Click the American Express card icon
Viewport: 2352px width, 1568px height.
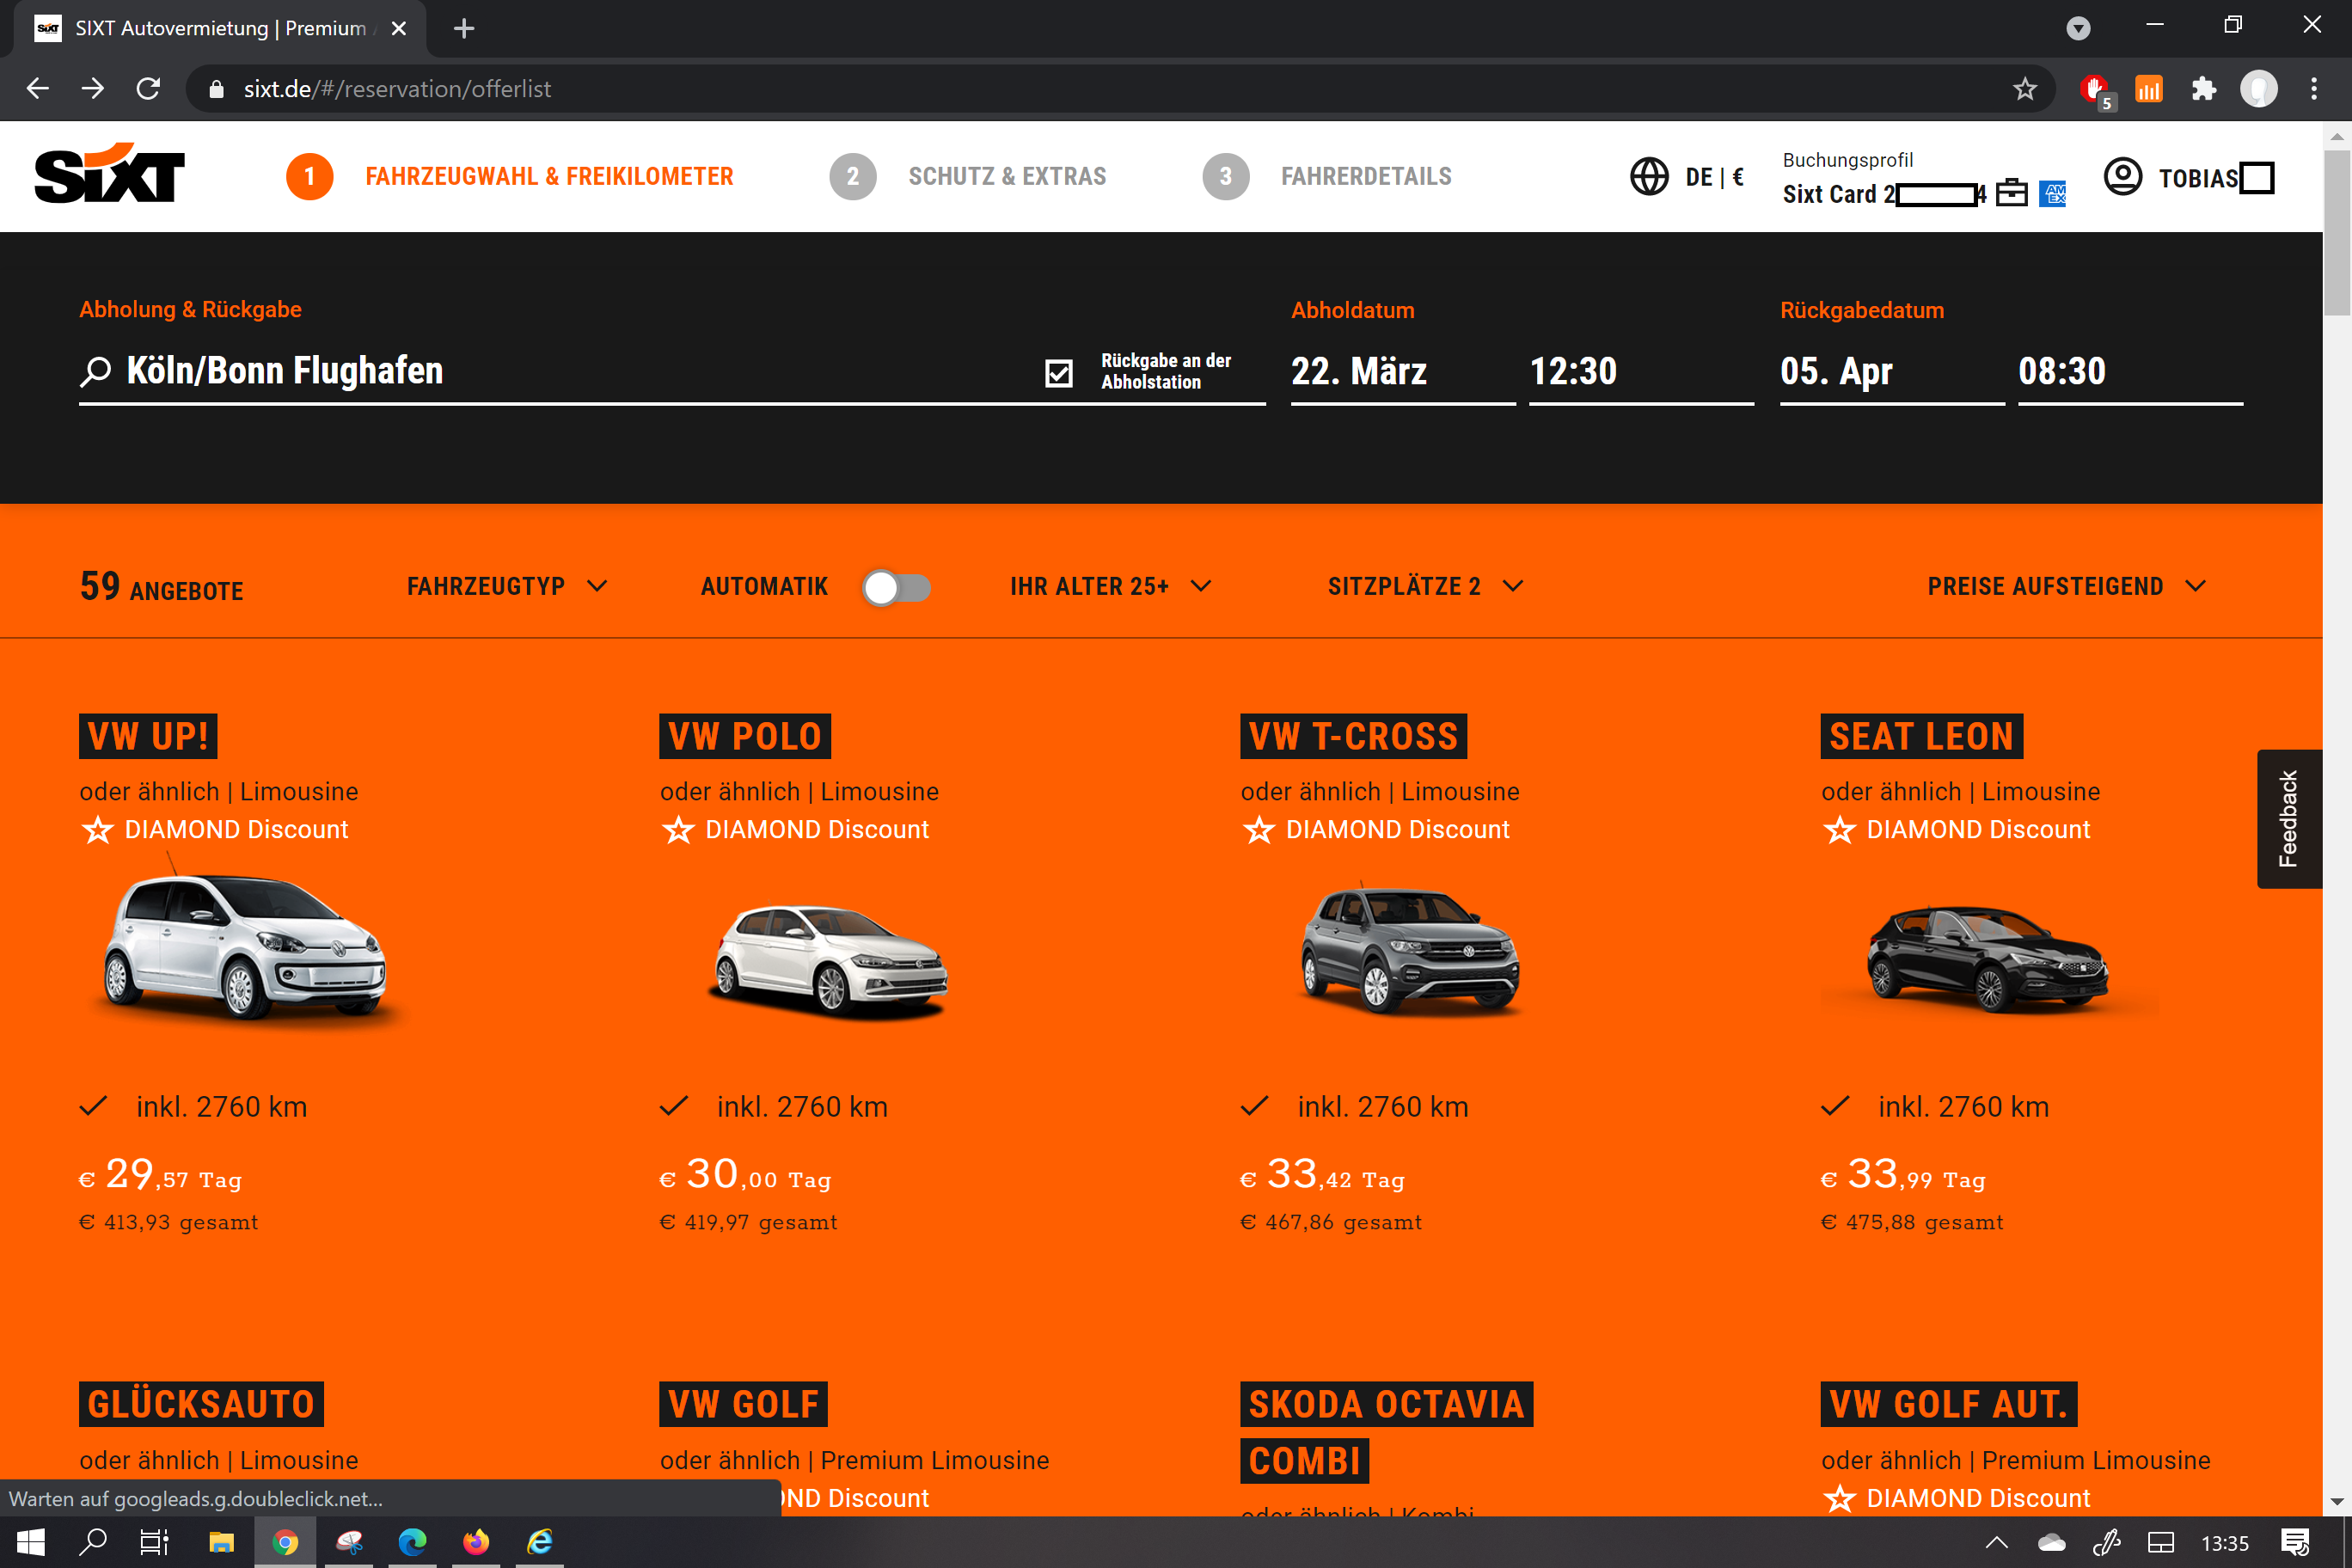pyautogui.click(x=2053, y=193)
